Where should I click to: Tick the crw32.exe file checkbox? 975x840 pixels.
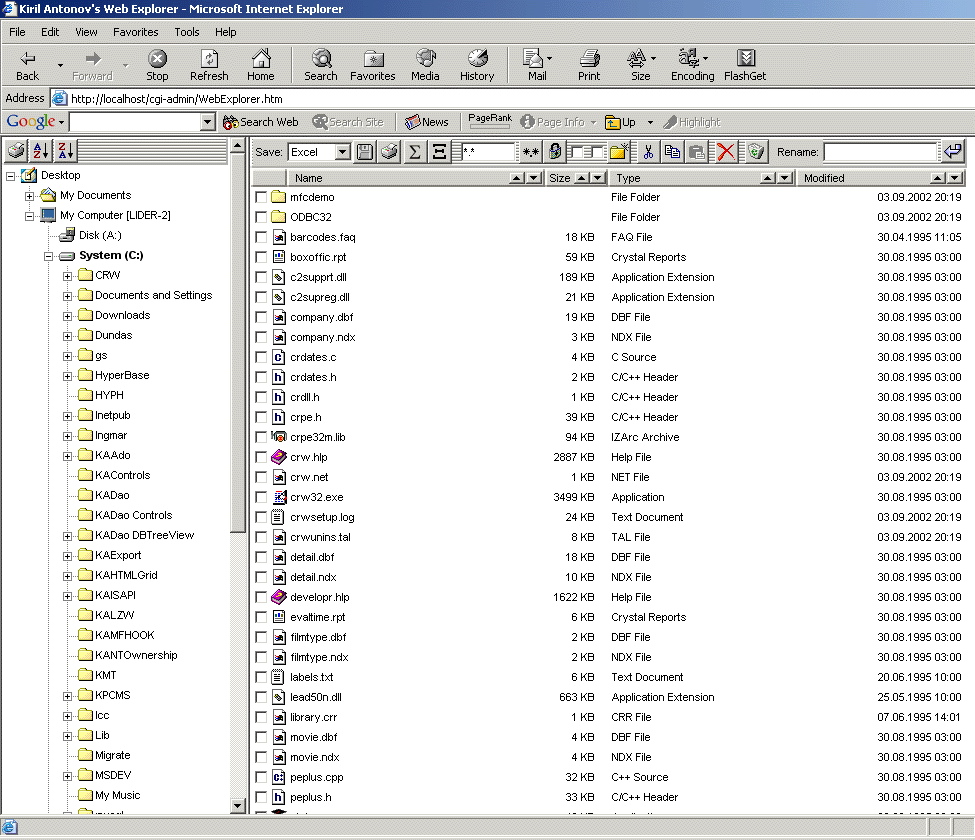coord(261,497)
